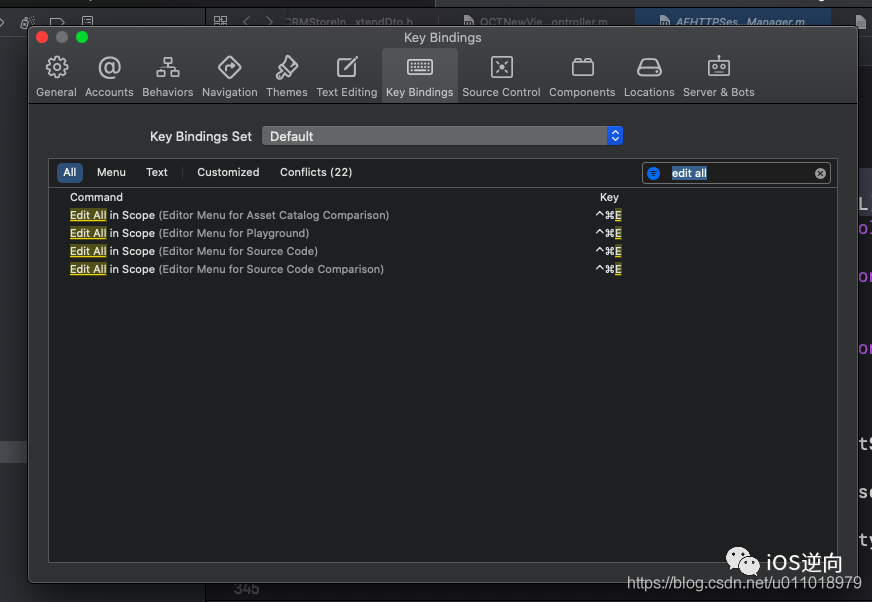Open the Source Control preferences pane

point(501,77)
